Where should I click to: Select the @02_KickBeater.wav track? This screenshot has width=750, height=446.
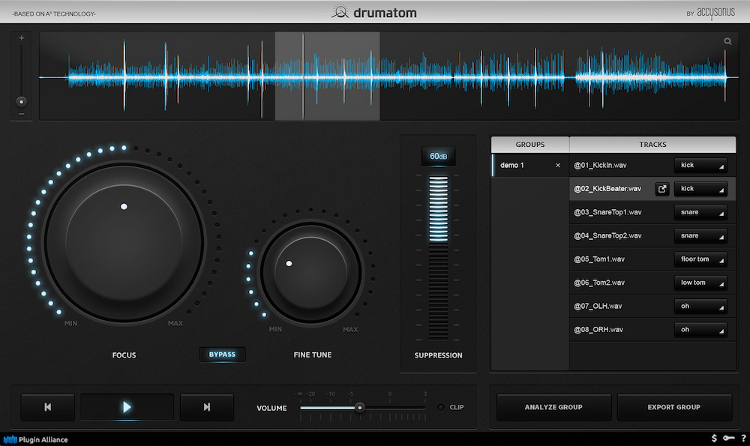click(652, 189)
